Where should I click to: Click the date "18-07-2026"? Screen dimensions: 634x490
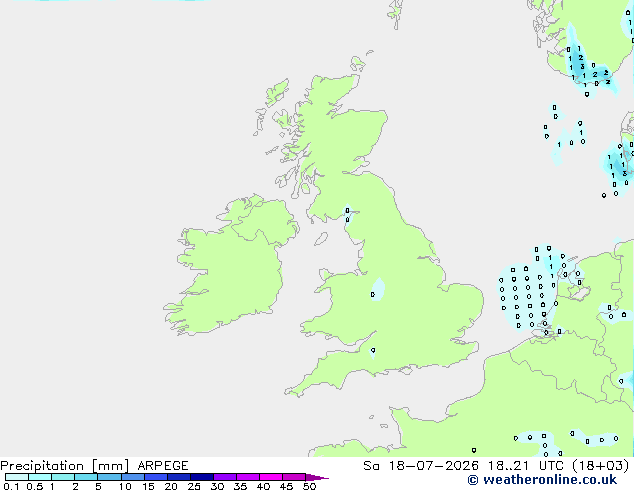click(433, 466)
